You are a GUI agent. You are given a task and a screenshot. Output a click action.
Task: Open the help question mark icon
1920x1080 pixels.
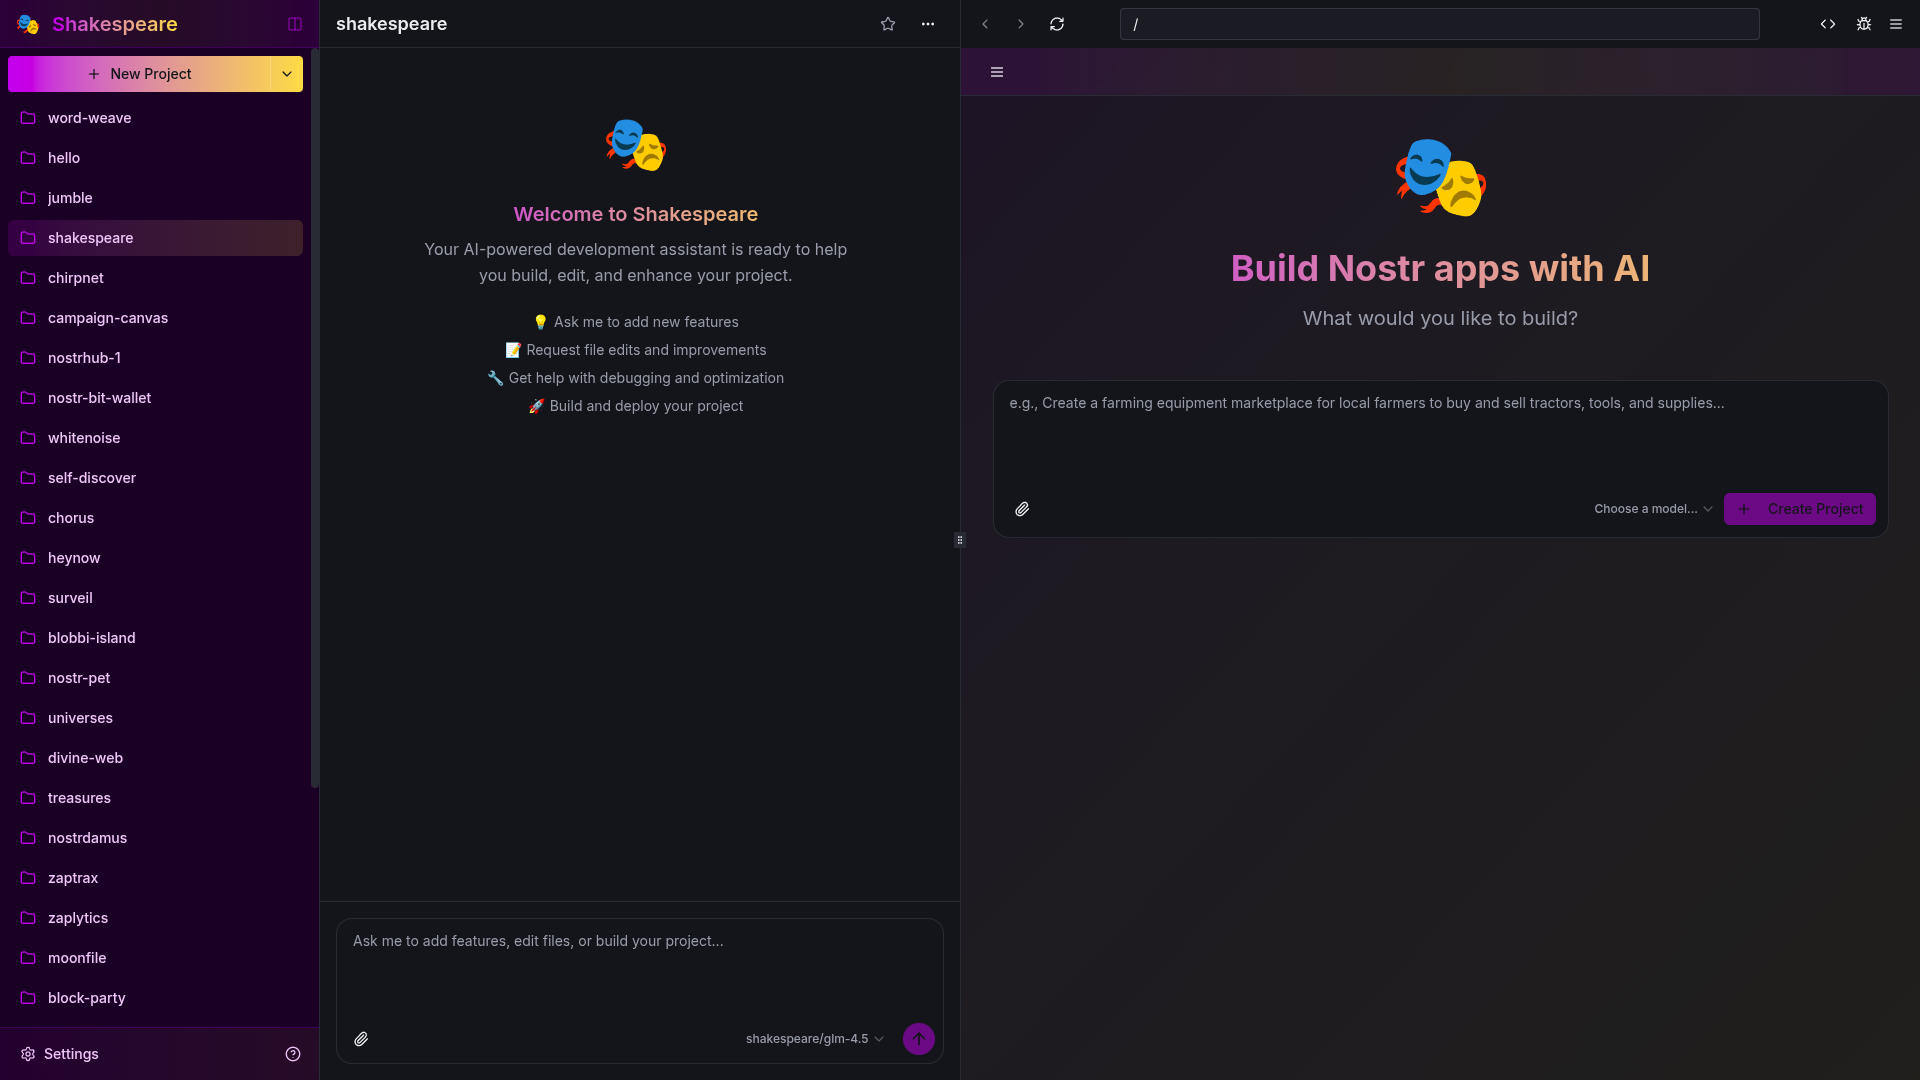point(293,1054)
